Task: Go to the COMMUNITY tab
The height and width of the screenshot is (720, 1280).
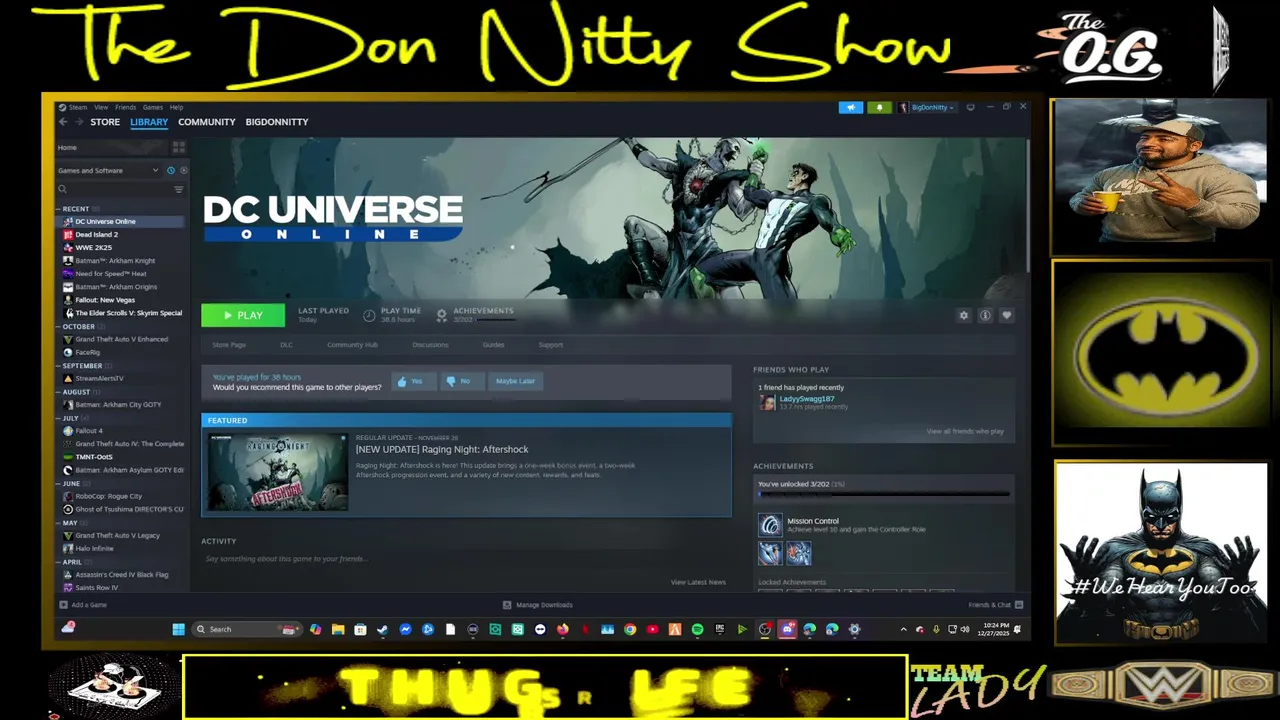Action: 207,122
